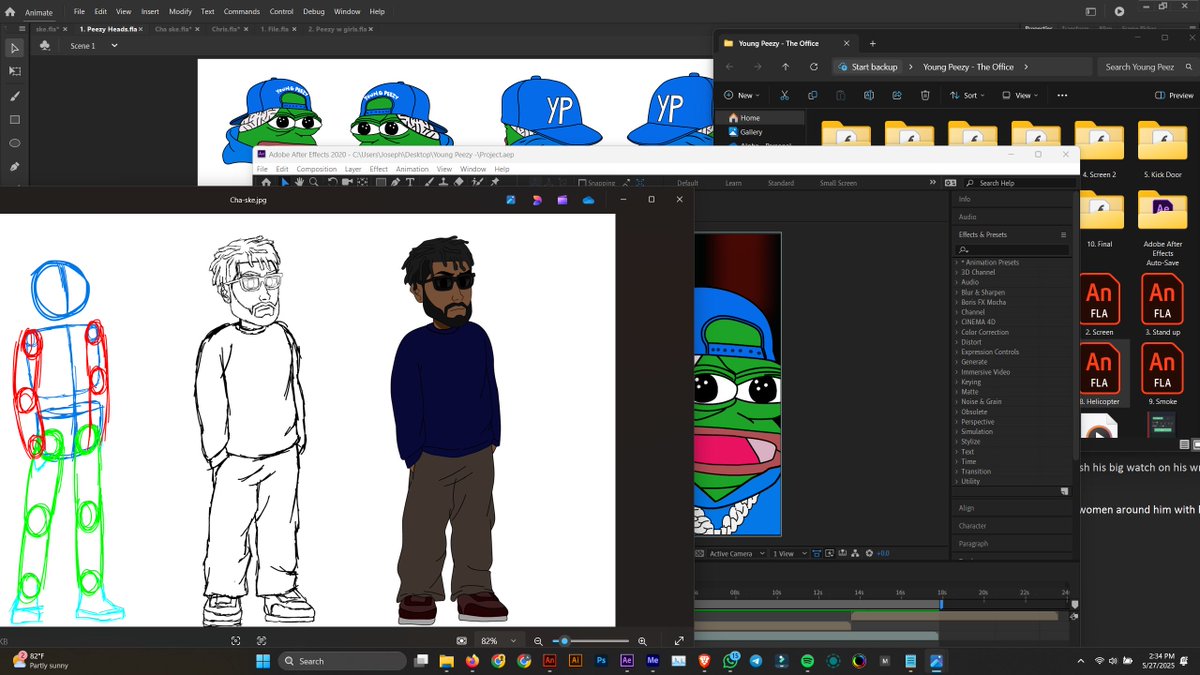Open the Align panel in After Effects

pos(967,508)
